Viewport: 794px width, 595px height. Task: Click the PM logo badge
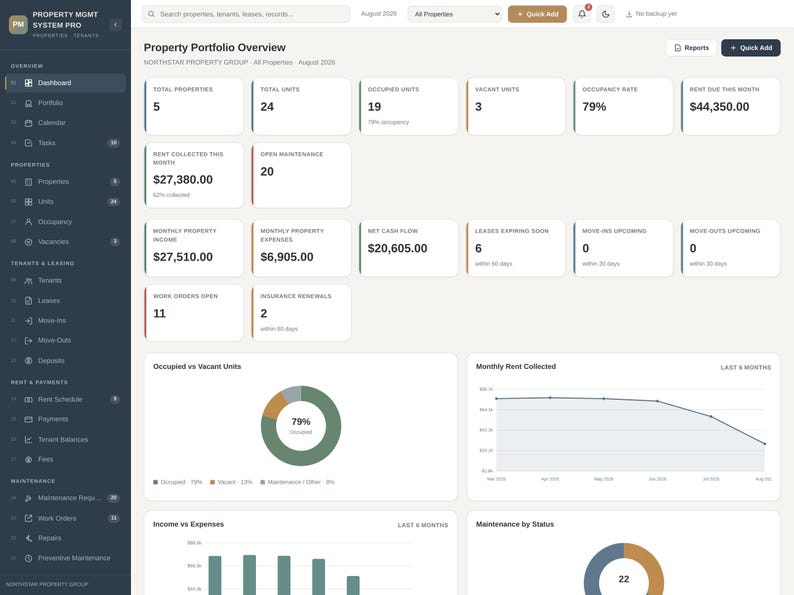pyautogui.click(x=18, y=24)
